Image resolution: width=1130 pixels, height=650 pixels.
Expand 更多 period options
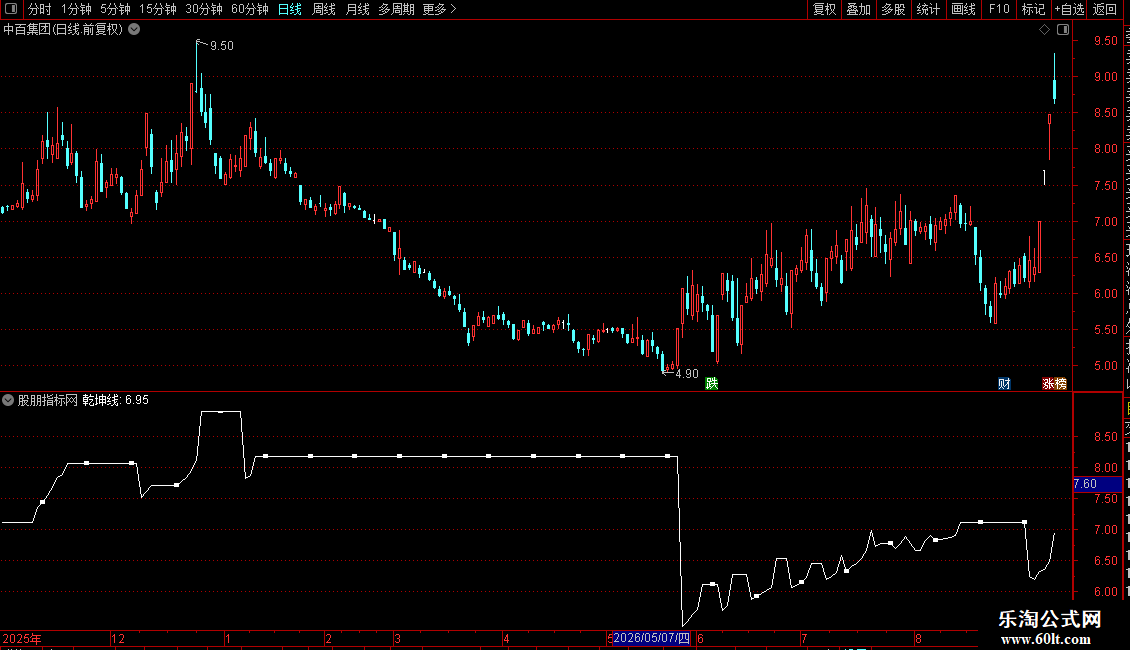[x=440, y=9]
